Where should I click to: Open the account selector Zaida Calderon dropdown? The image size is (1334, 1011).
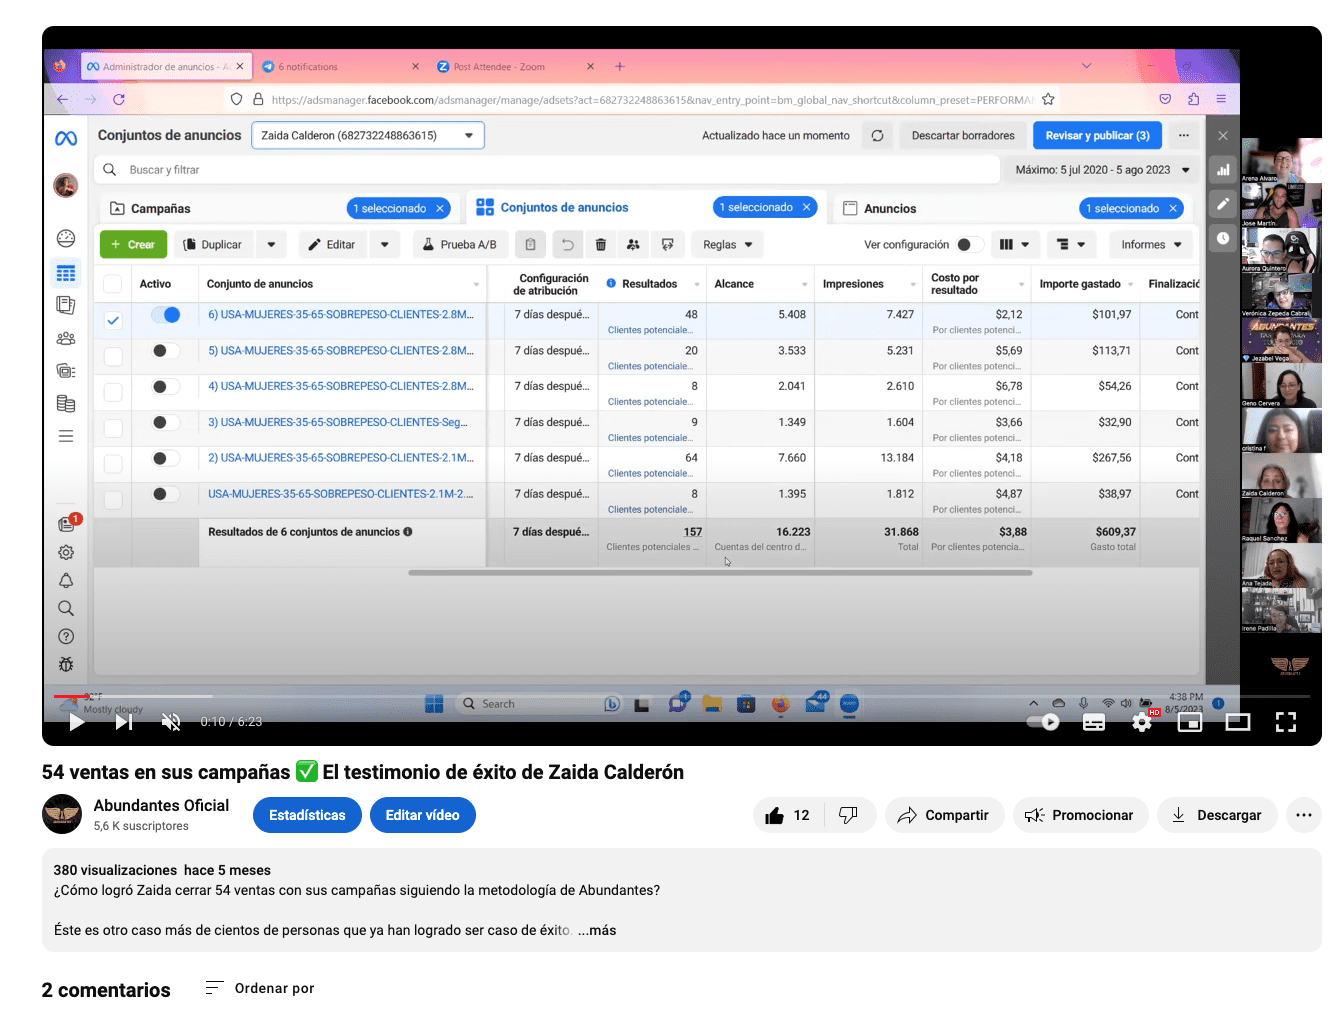tap(368, 135)
